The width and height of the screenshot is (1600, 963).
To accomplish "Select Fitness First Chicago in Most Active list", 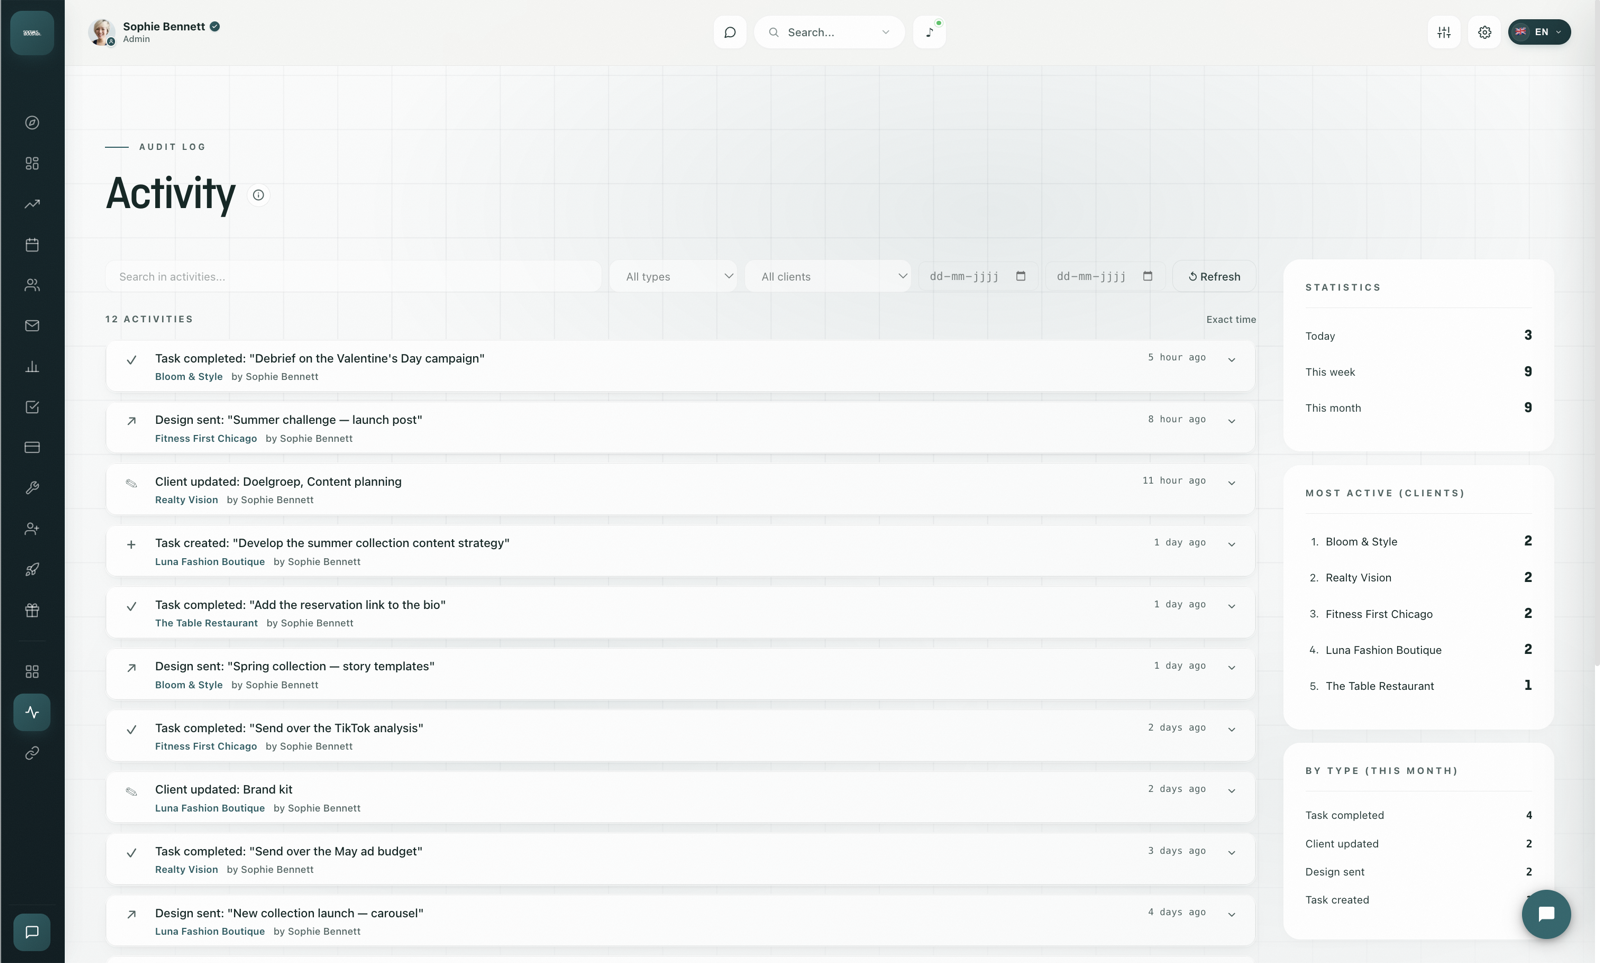I will click(1418, 613).
